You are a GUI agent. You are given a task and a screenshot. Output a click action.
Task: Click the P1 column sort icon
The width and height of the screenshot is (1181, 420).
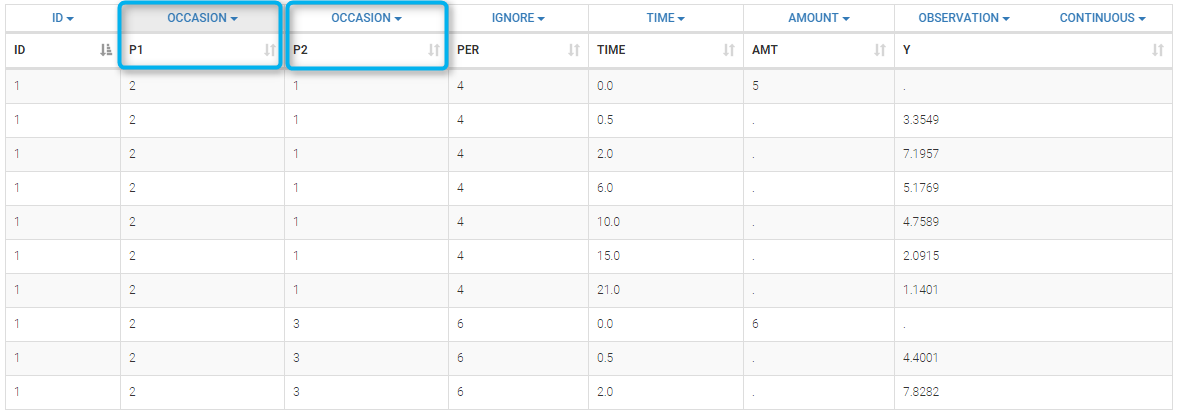point(268,50)
